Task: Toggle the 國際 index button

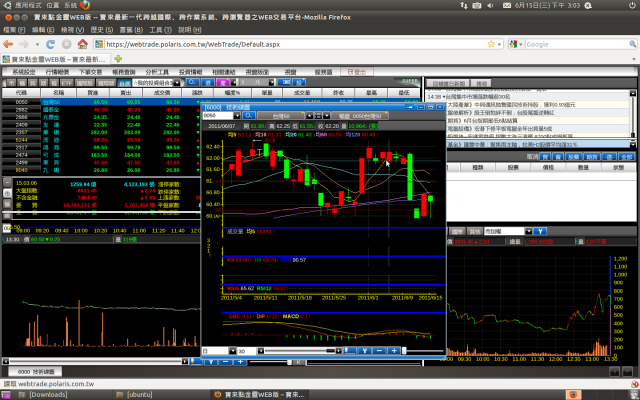Action: pyautogui.click(x=458, y=231)
